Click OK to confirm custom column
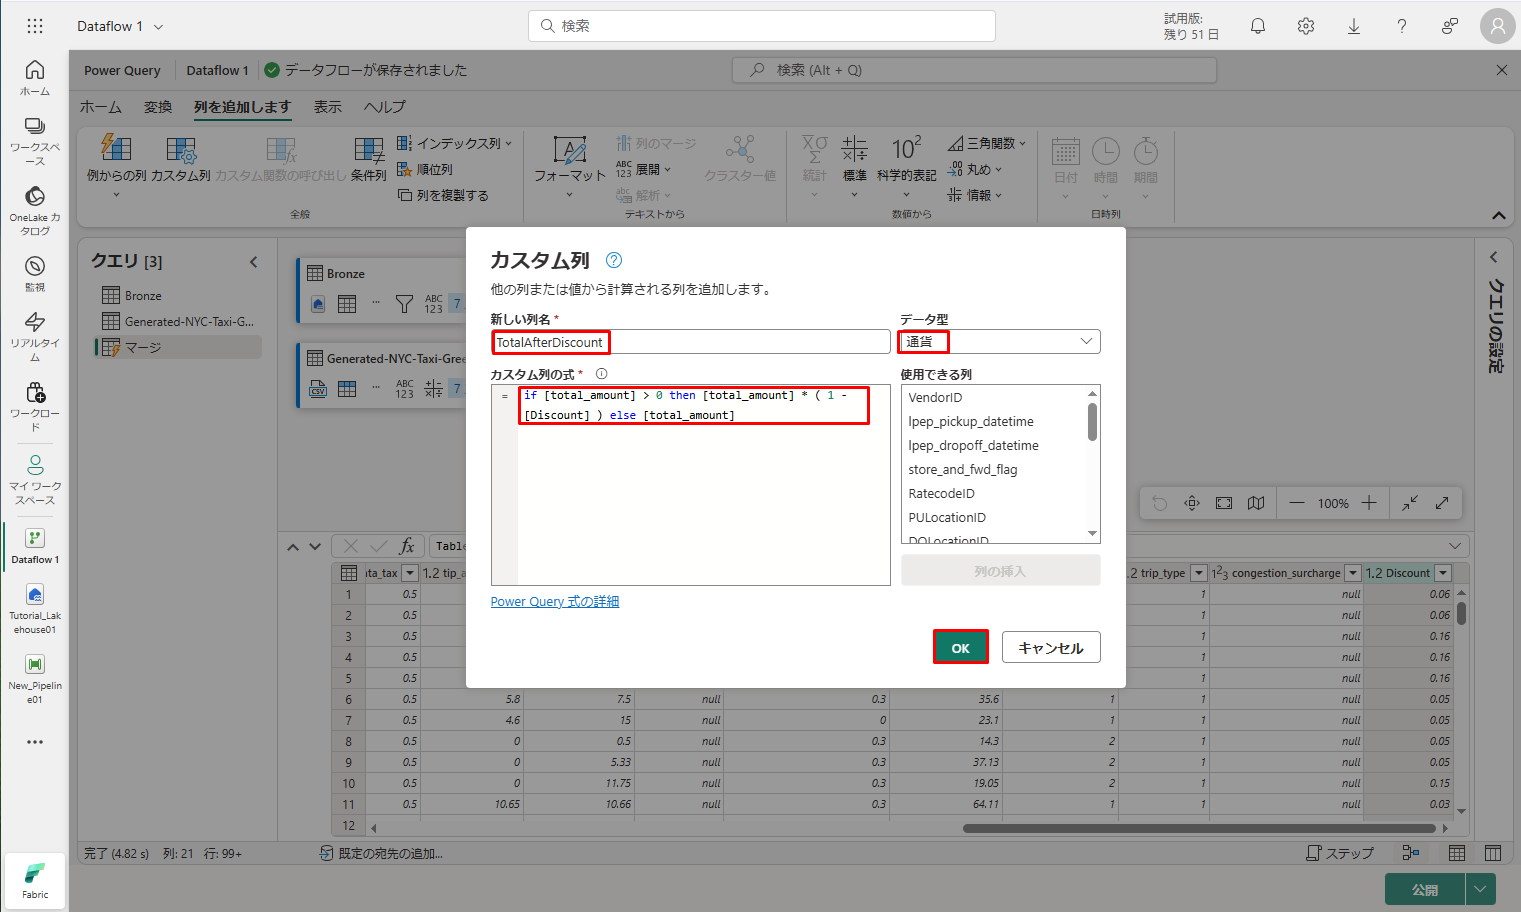Viewport: 1521px width, 912px height. click(x=960, y=648)
